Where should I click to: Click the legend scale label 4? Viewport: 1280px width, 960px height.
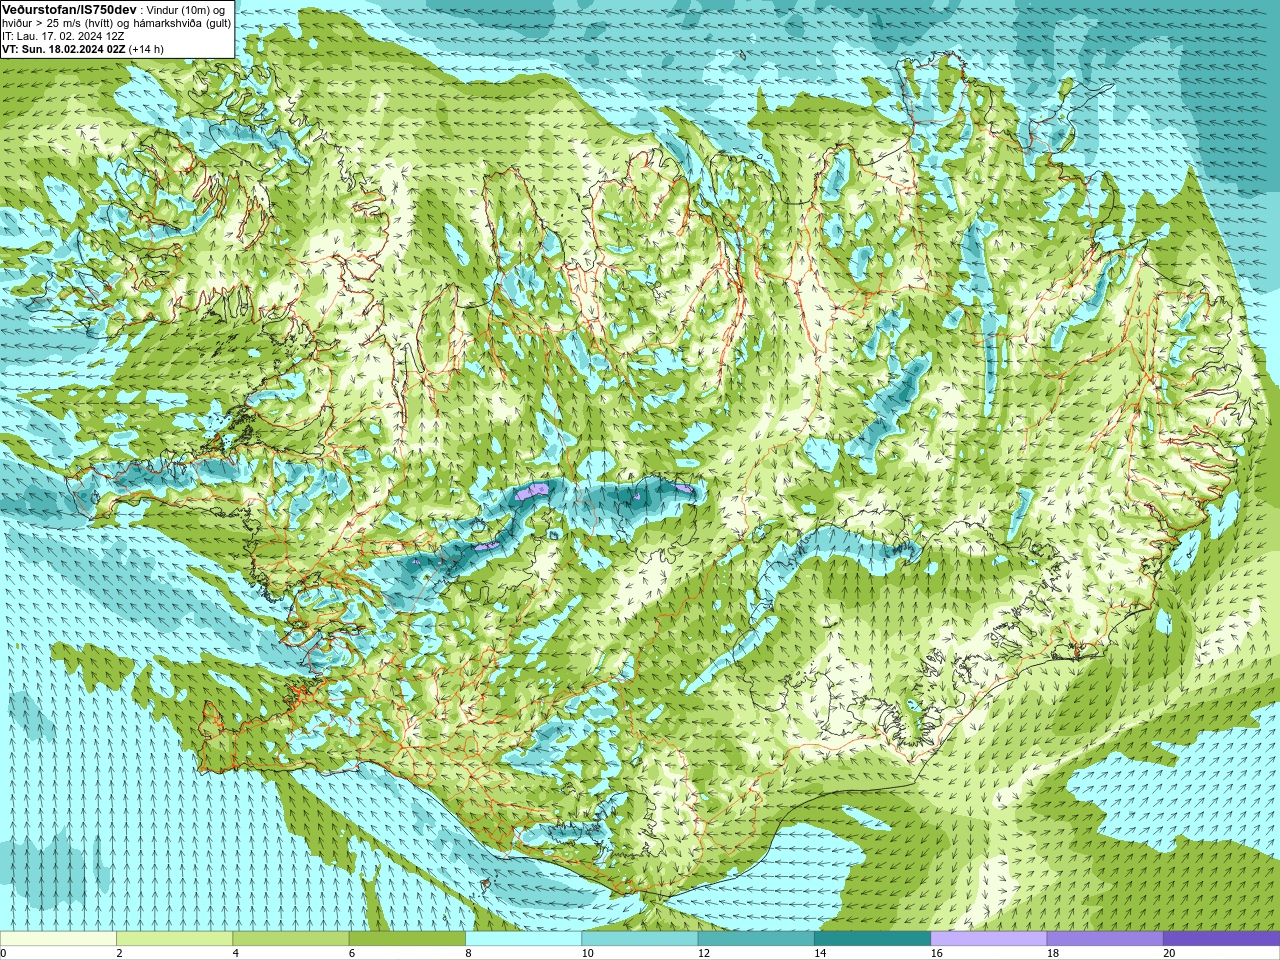[235, 953]
